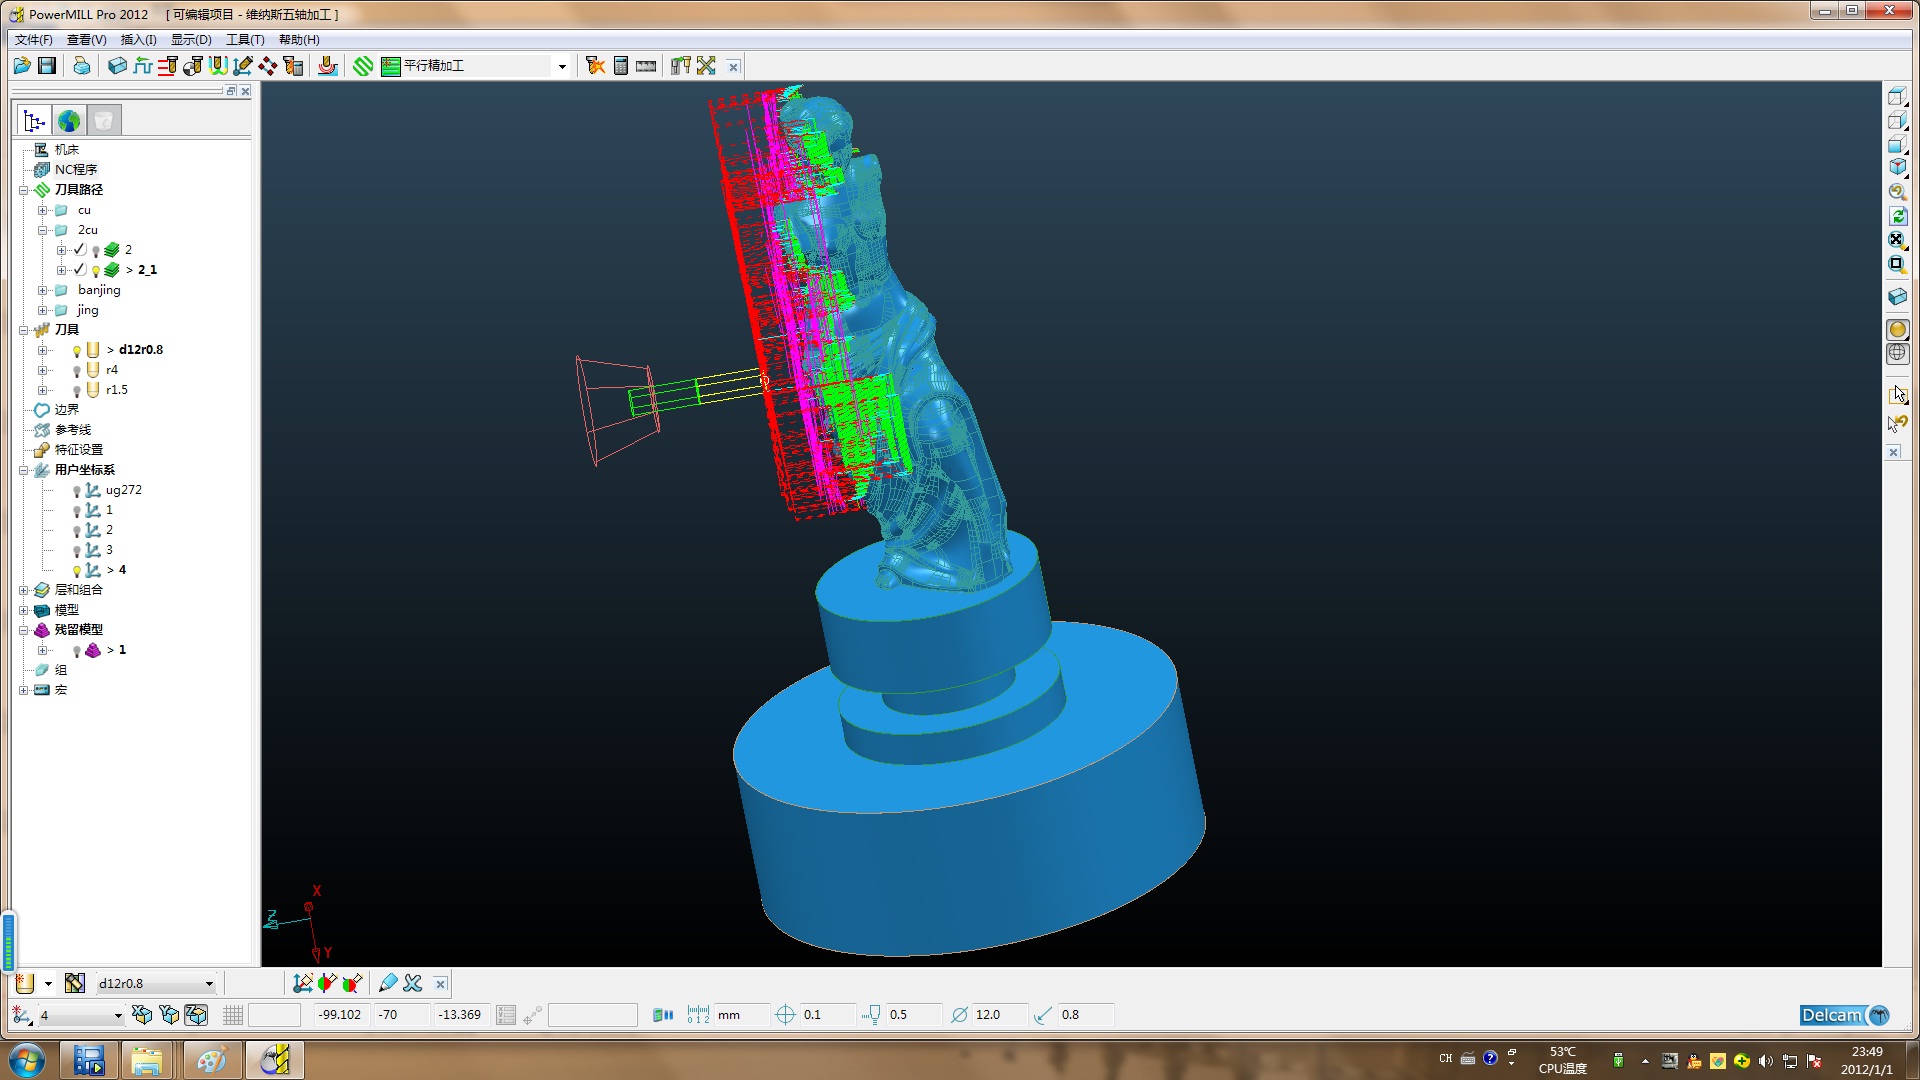Save the project with floppy icon
The height and width of the screenshot is (1080, 1920).
click(x=47, y=66)
